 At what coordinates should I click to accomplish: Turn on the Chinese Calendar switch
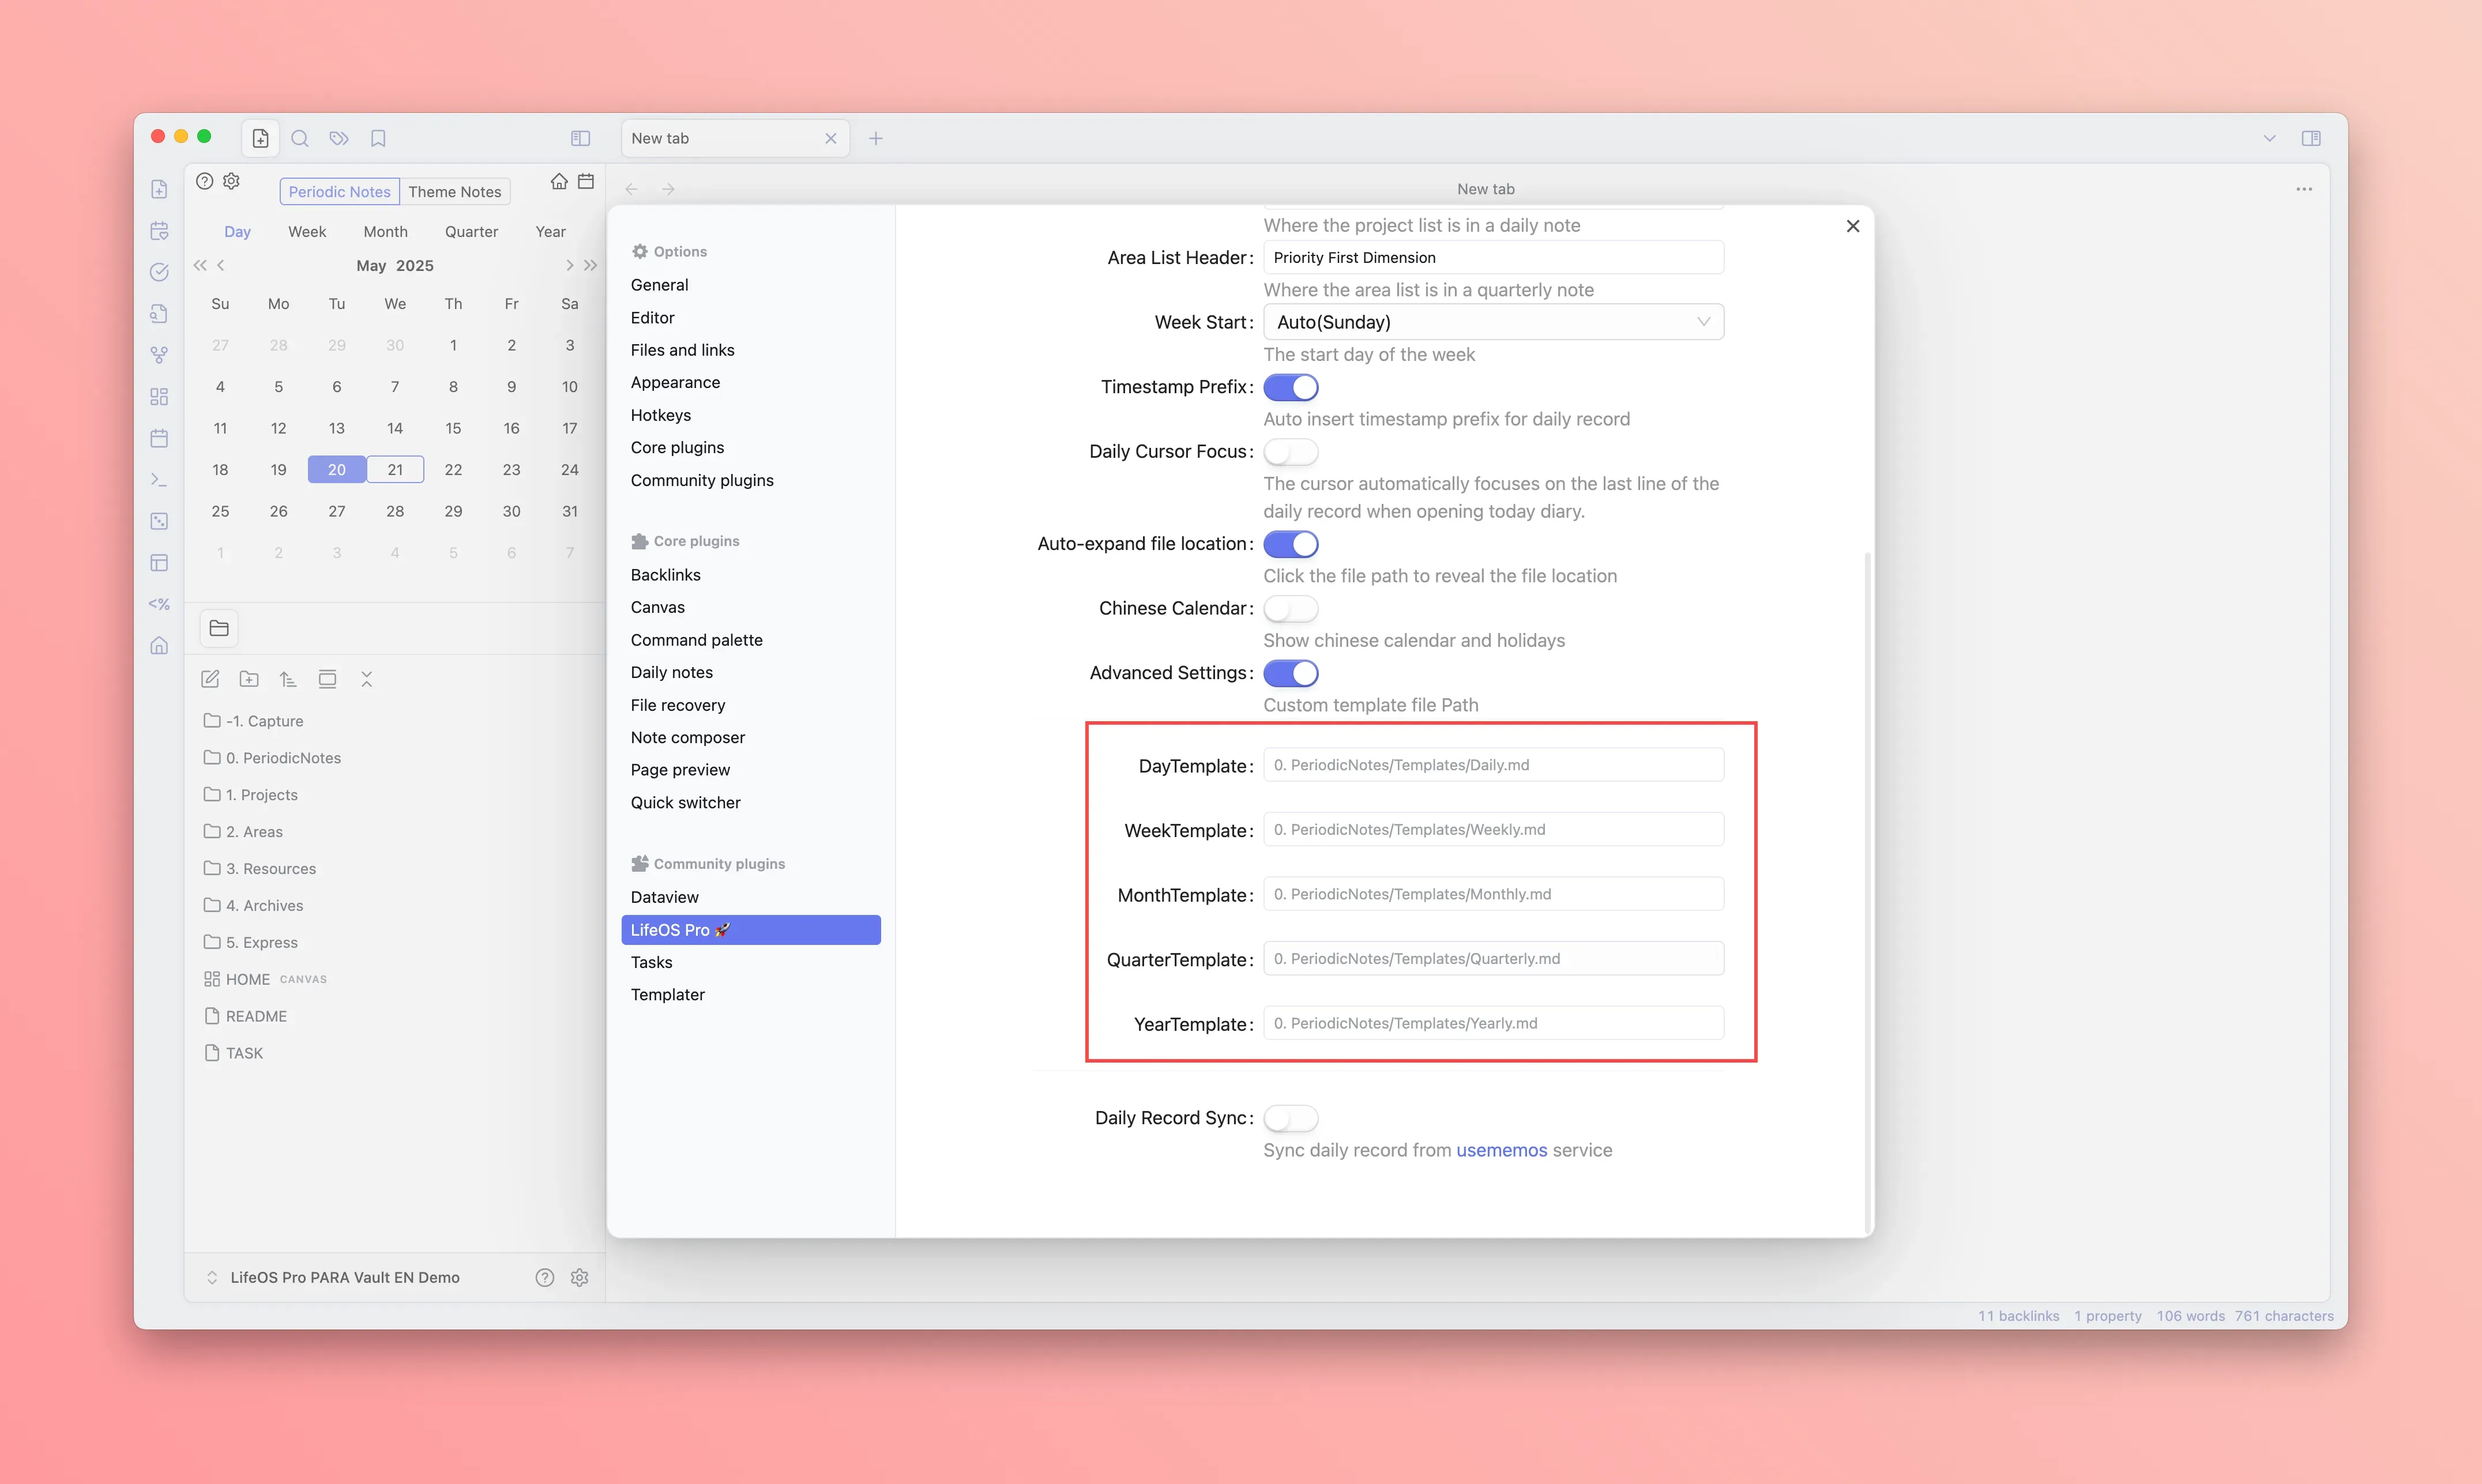click(x=1290, y=608)
